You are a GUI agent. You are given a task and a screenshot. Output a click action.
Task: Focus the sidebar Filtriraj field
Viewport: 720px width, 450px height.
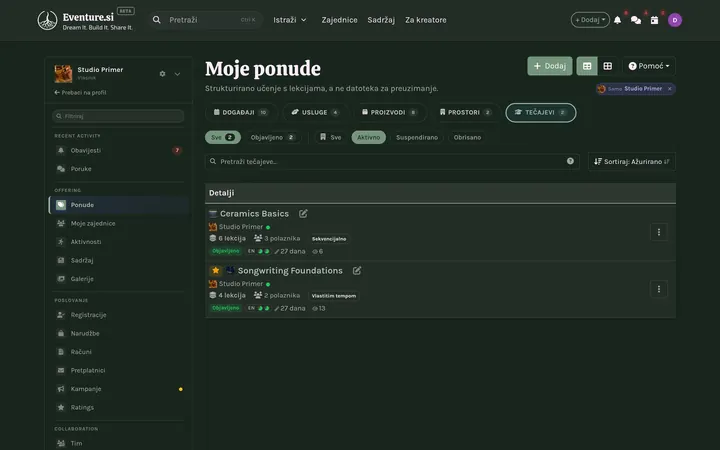(x=118, y=116)
